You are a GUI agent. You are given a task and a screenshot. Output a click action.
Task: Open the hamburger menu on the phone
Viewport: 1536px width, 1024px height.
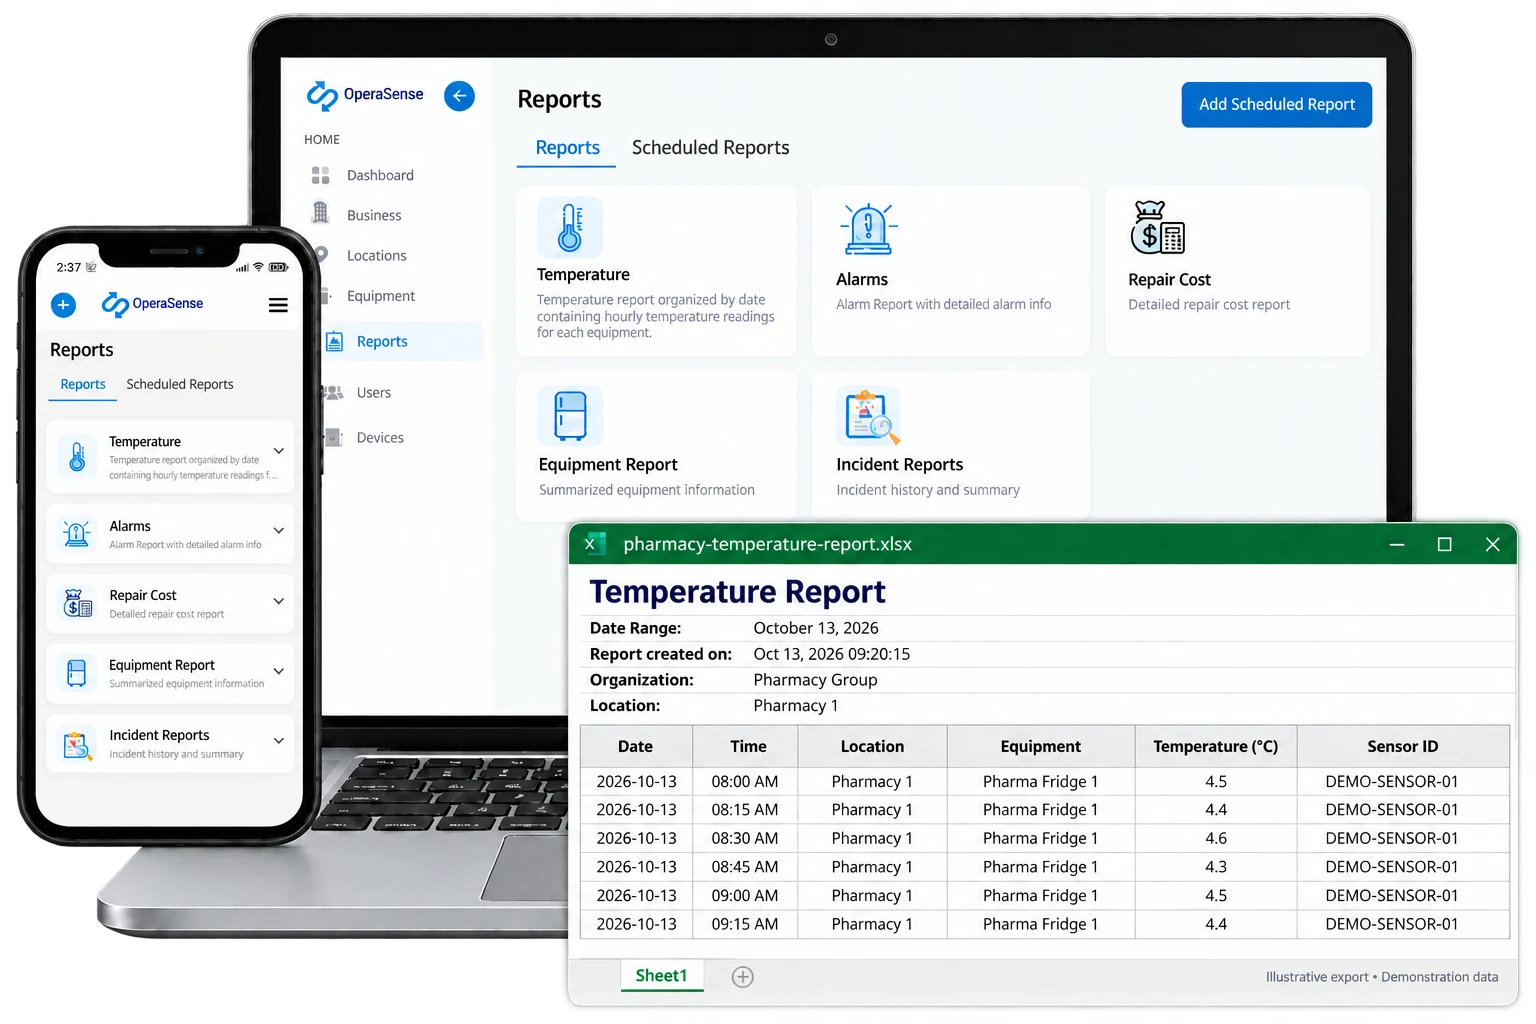tap(278, 305)
